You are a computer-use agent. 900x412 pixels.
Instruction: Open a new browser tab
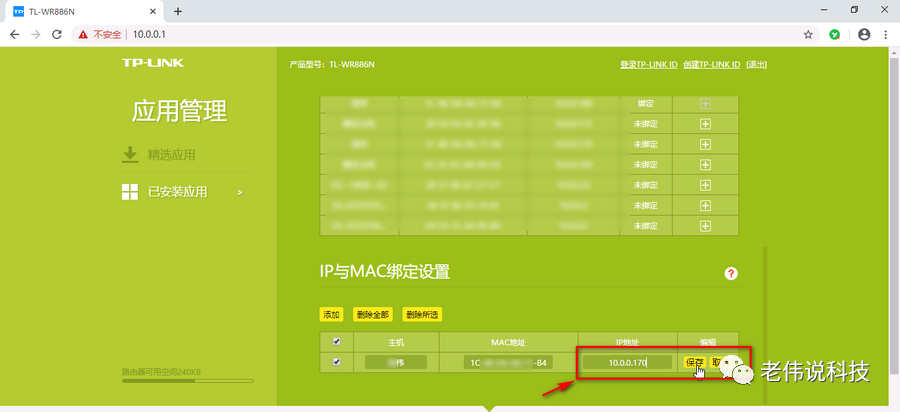(178, 11)
